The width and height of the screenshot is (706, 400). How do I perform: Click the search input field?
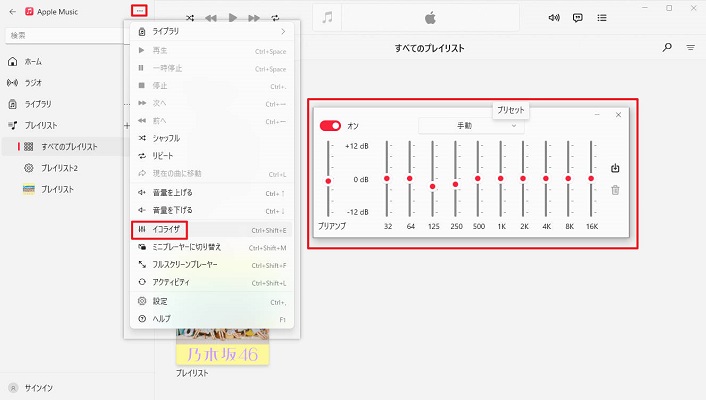pos(65,35)
